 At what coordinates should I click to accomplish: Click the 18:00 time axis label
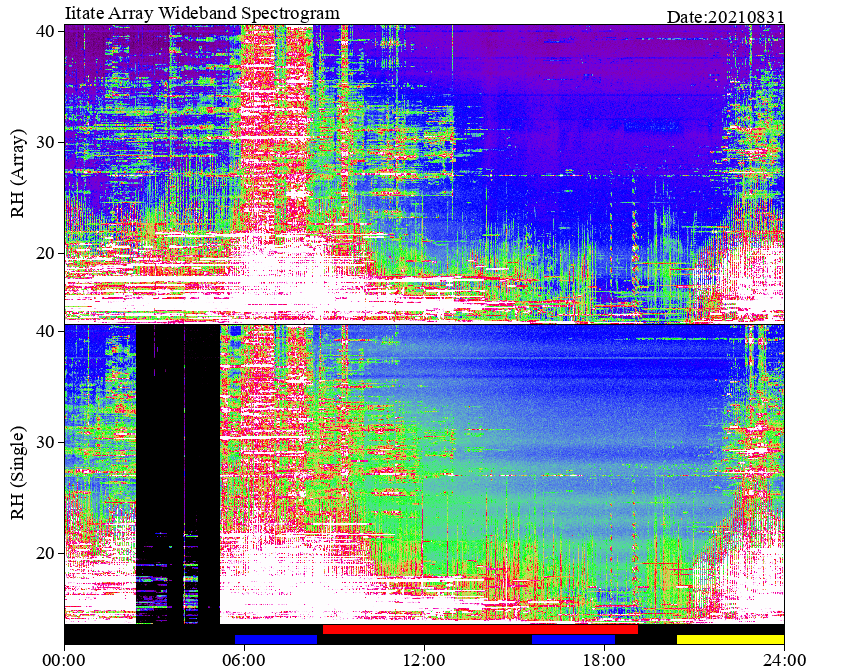coord(605,660)
